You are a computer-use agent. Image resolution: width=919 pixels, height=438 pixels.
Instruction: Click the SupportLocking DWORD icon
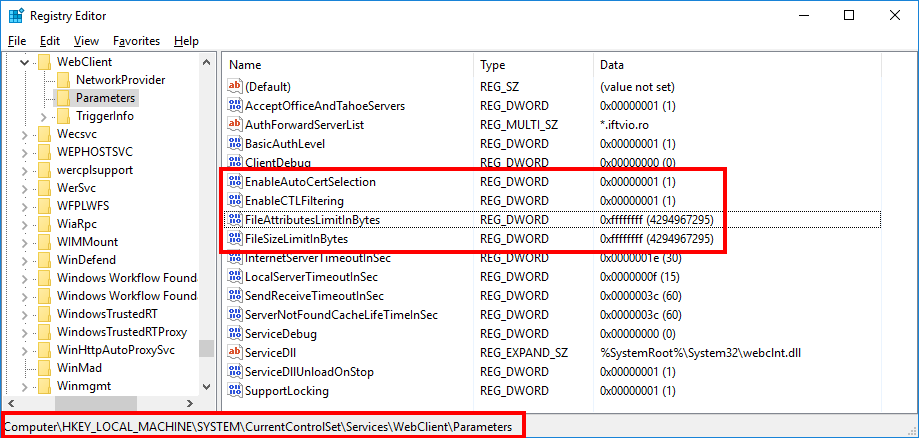(x=235, y=391)
